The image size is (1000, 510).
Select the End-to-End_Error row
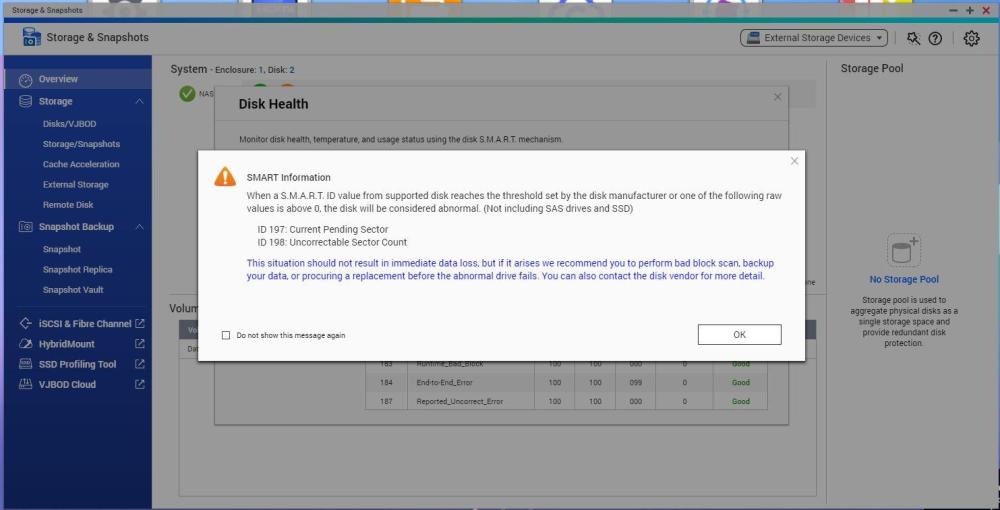(566, 382)
